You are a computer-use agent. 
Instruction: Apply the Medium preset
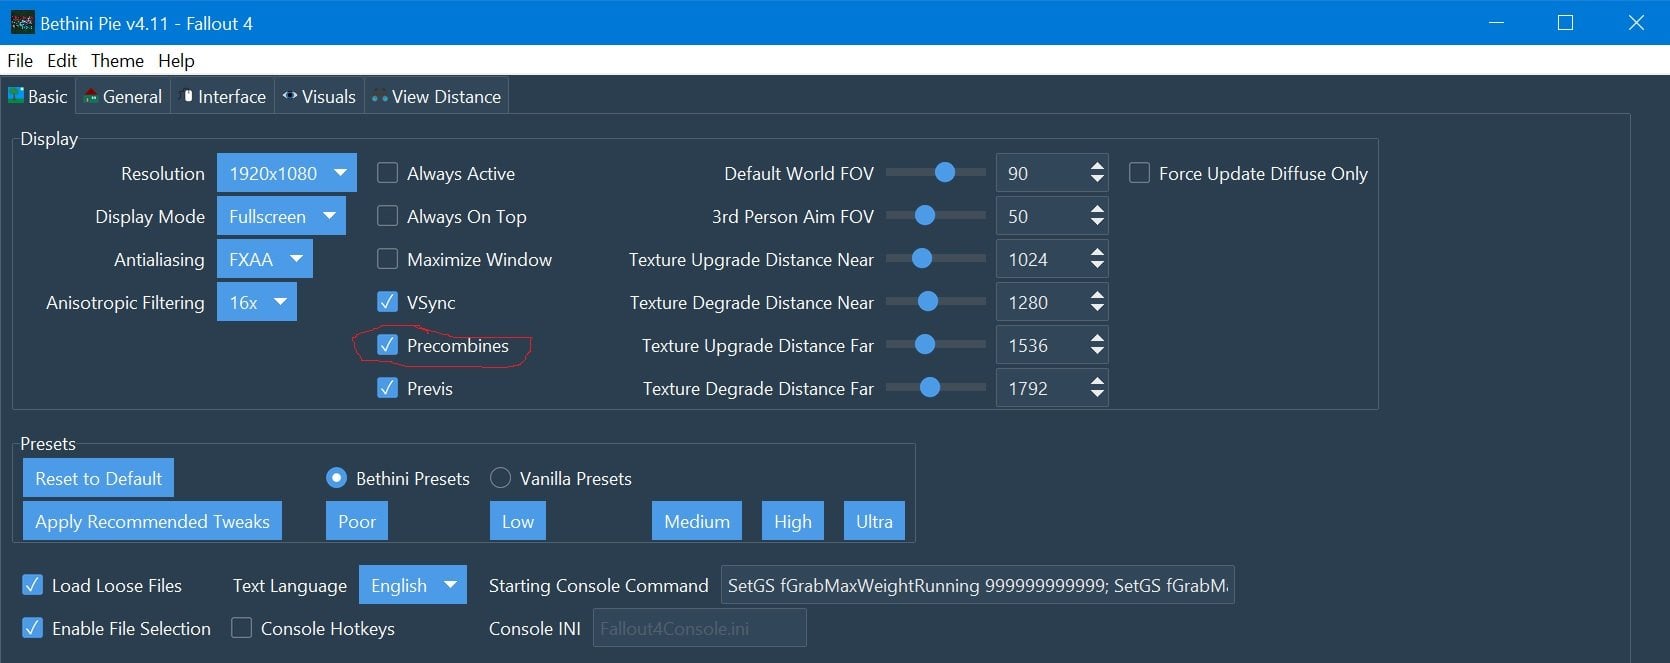(697, 521)
